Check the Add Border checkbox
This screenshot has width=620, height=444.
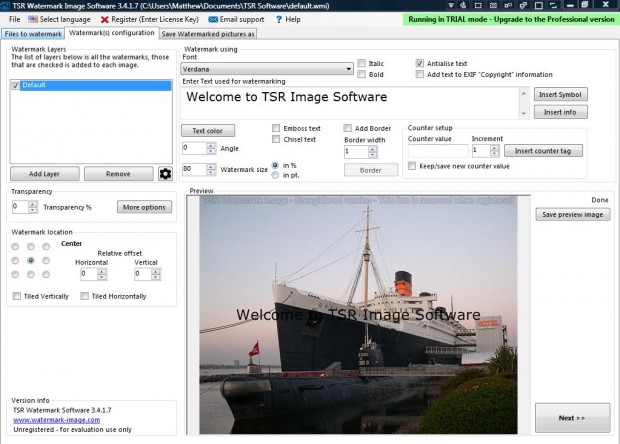(x=348, y=128)
